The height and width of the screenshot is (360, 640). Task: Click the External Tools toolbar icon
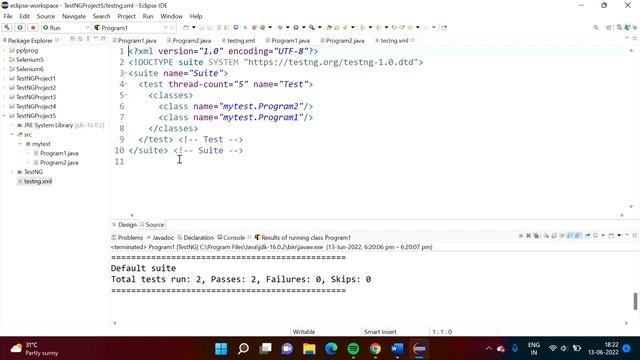(312, 27)
